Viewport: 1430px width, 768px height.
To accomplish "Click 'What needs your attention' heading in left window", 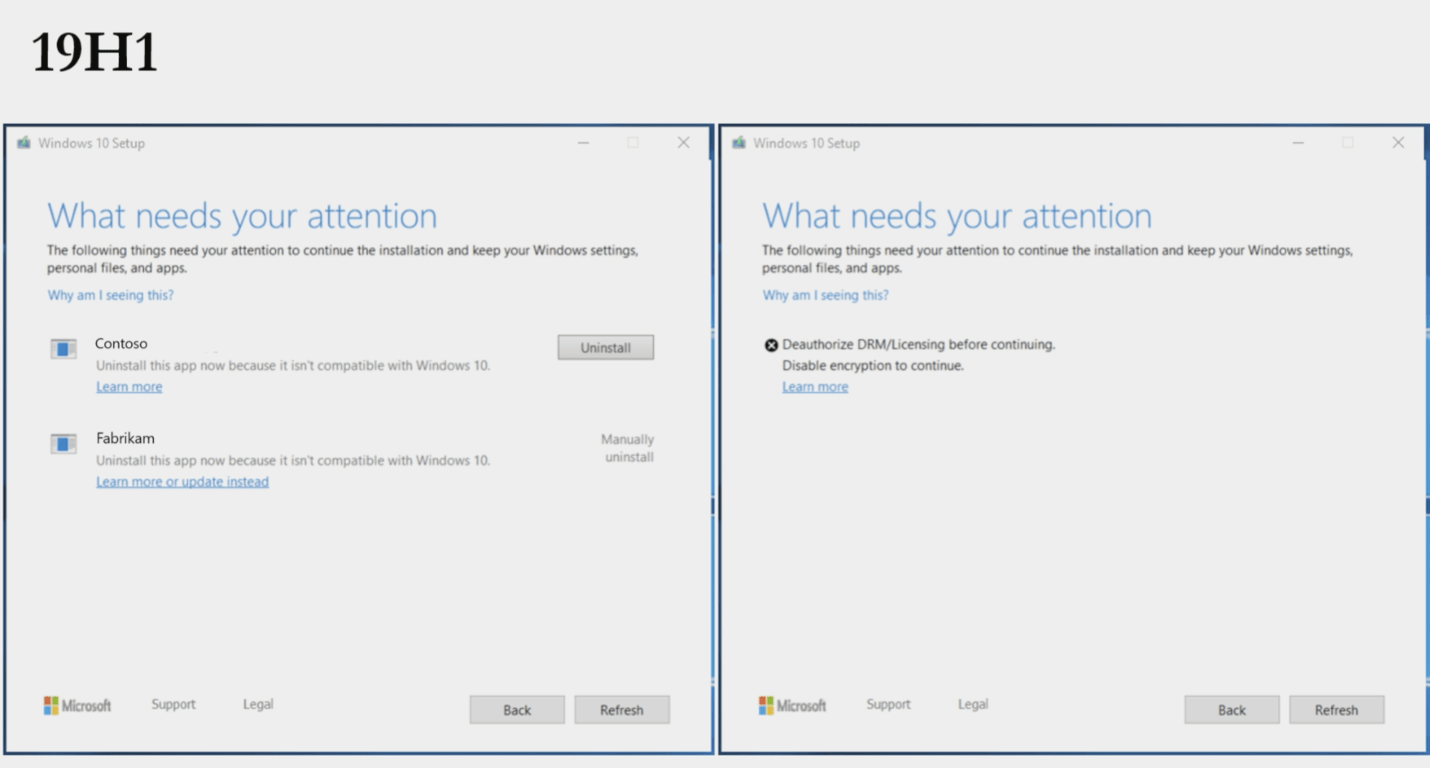I will click(242, 216).
